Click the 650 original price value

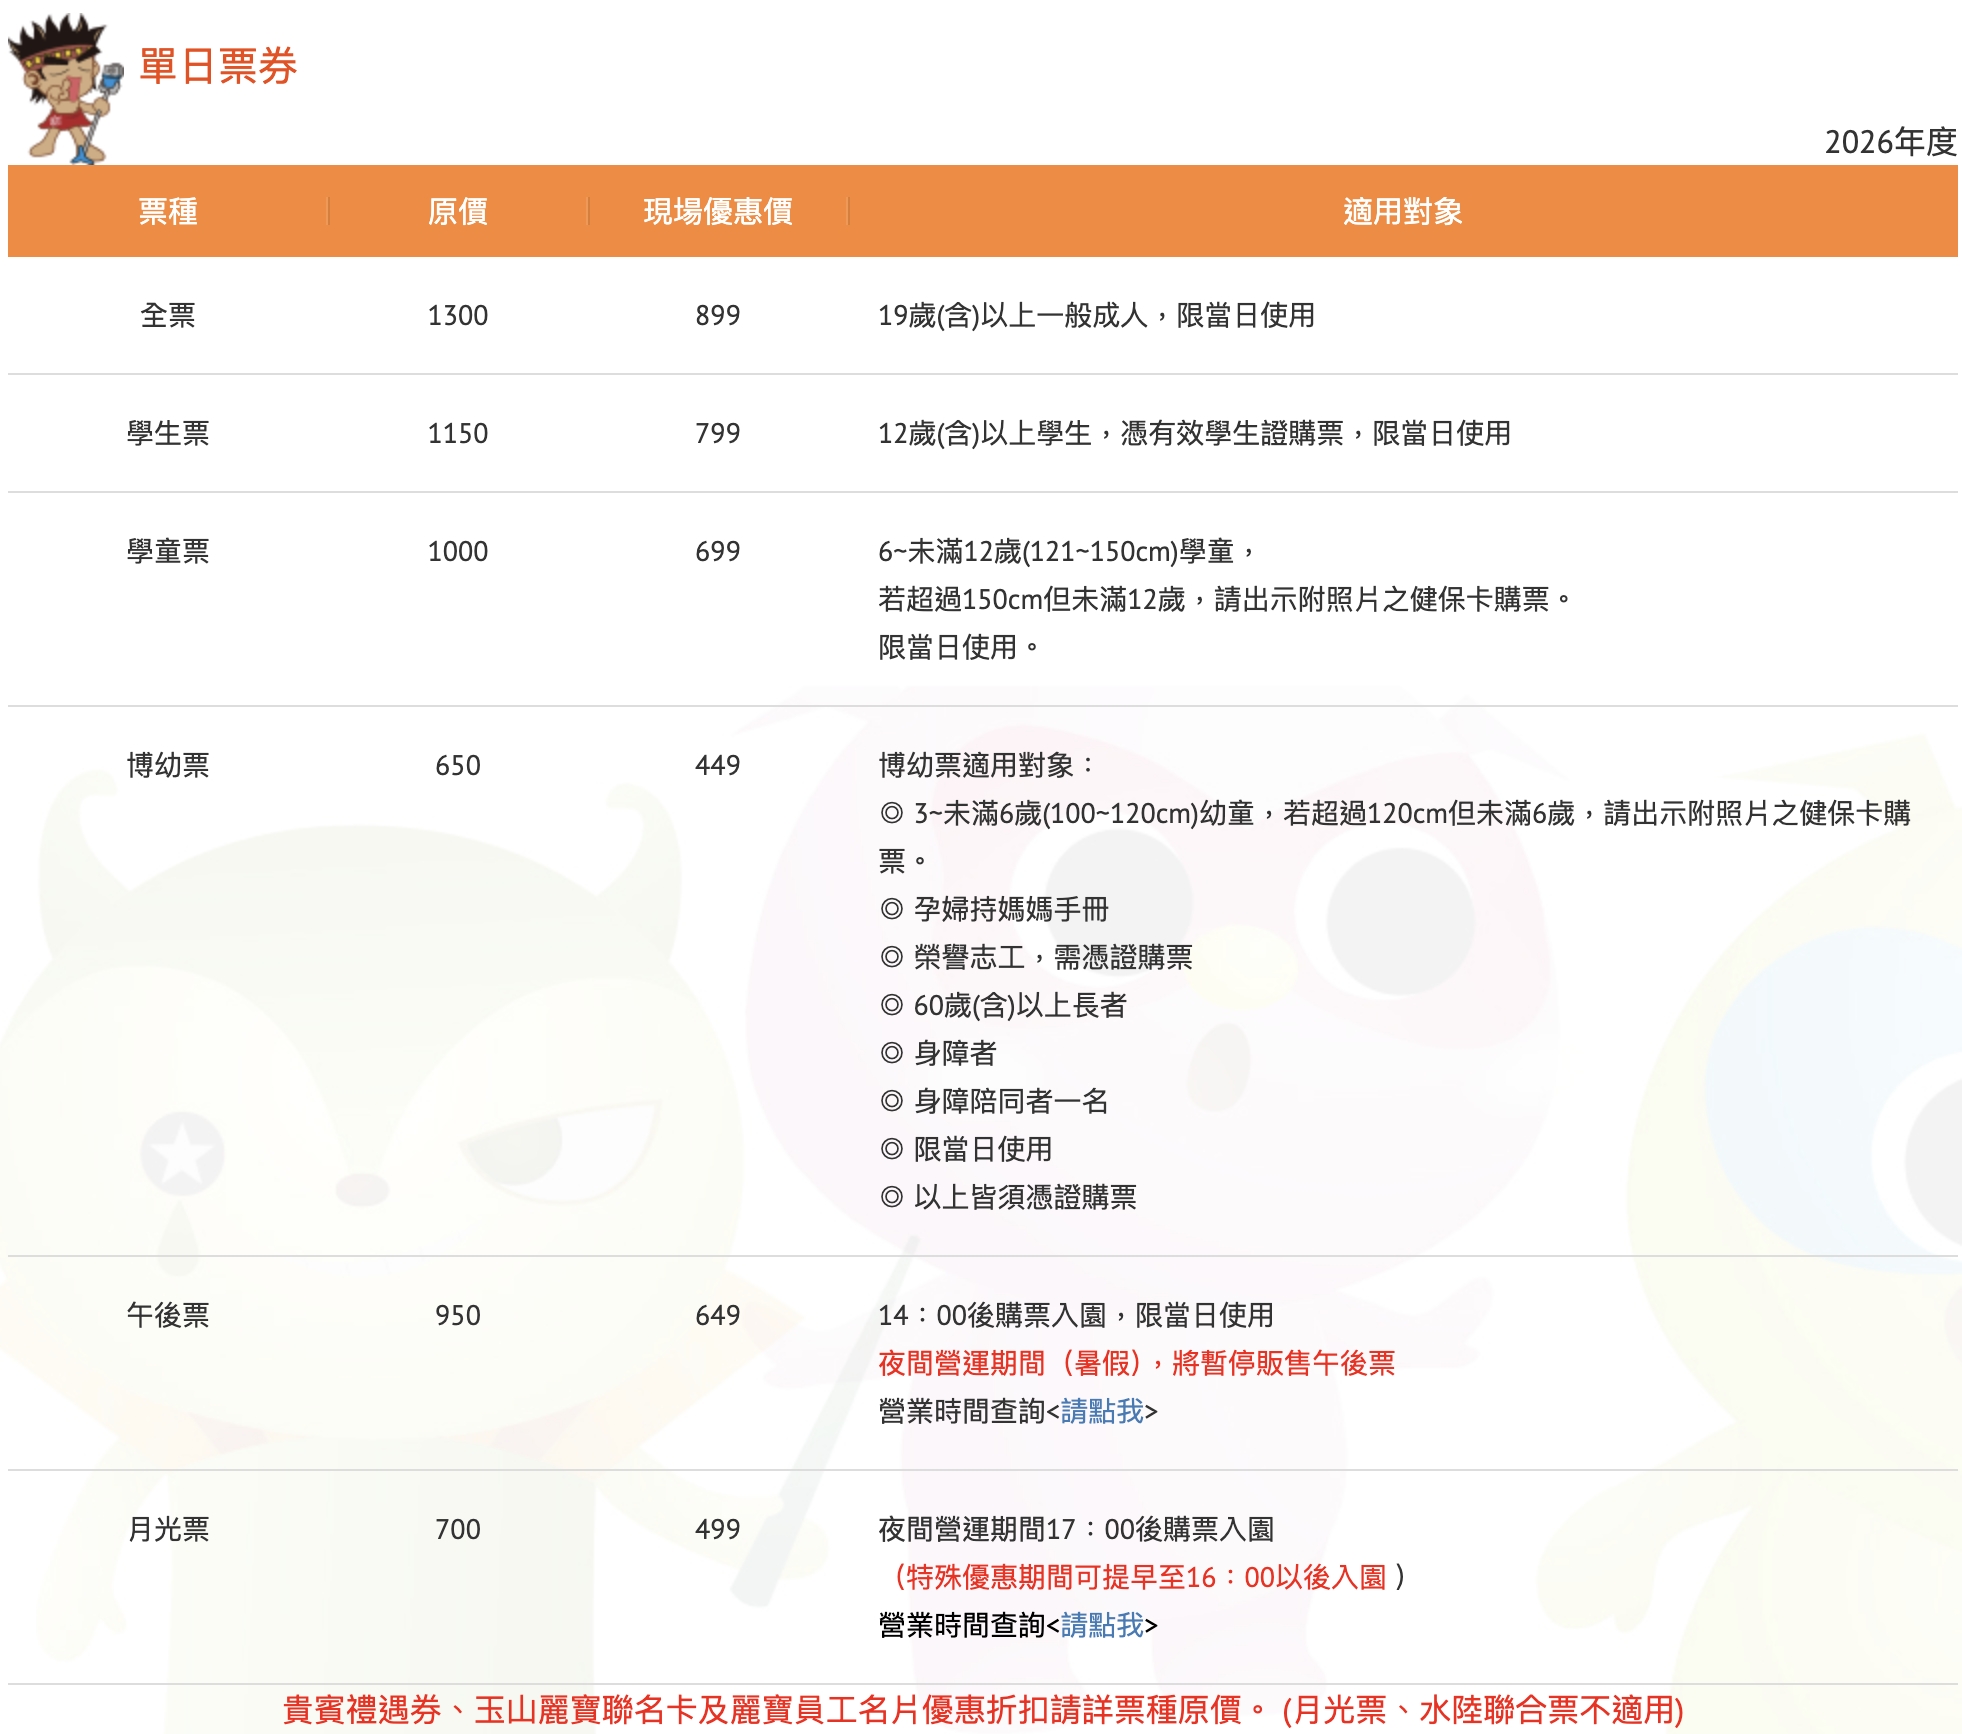tap(458, 765)
